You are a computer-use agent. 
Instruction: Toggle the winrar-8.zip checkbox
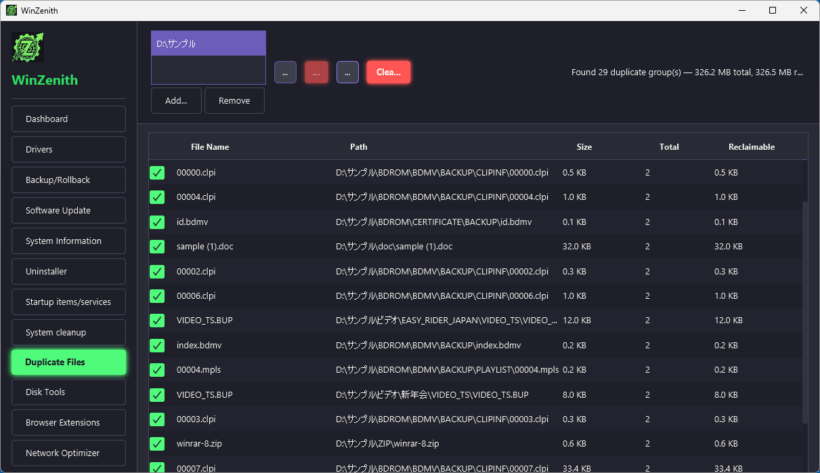pos(157,444)
